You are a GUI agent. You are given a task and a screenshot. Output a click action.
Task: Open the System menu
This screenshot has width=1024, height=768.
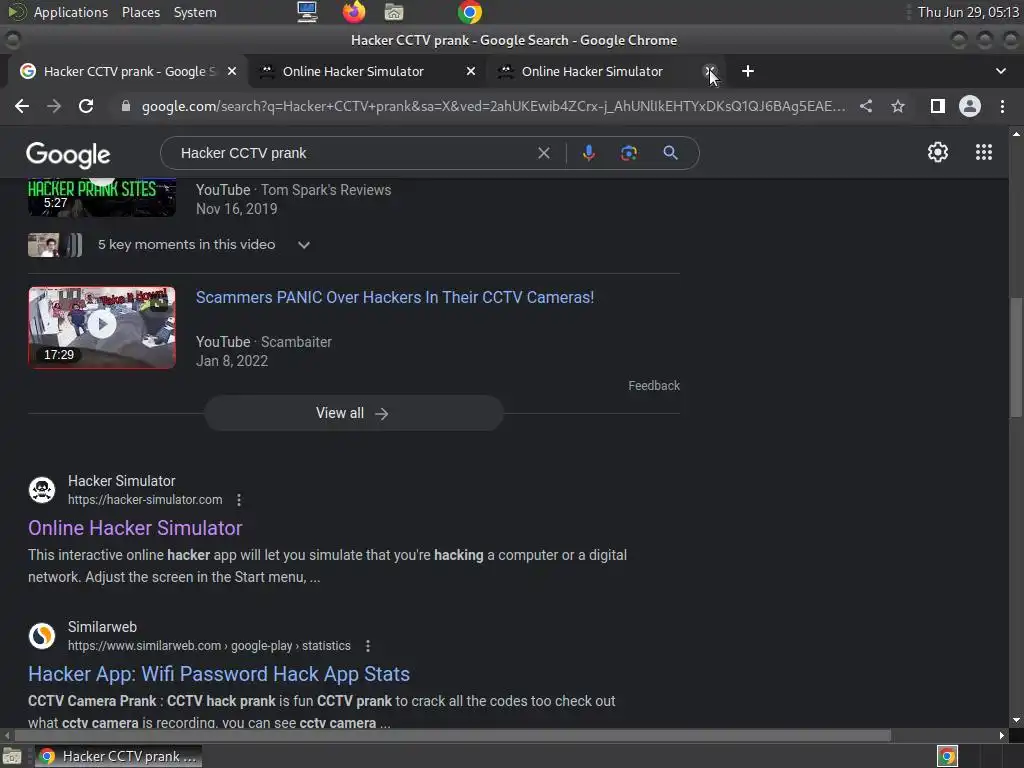coord(195,12)
